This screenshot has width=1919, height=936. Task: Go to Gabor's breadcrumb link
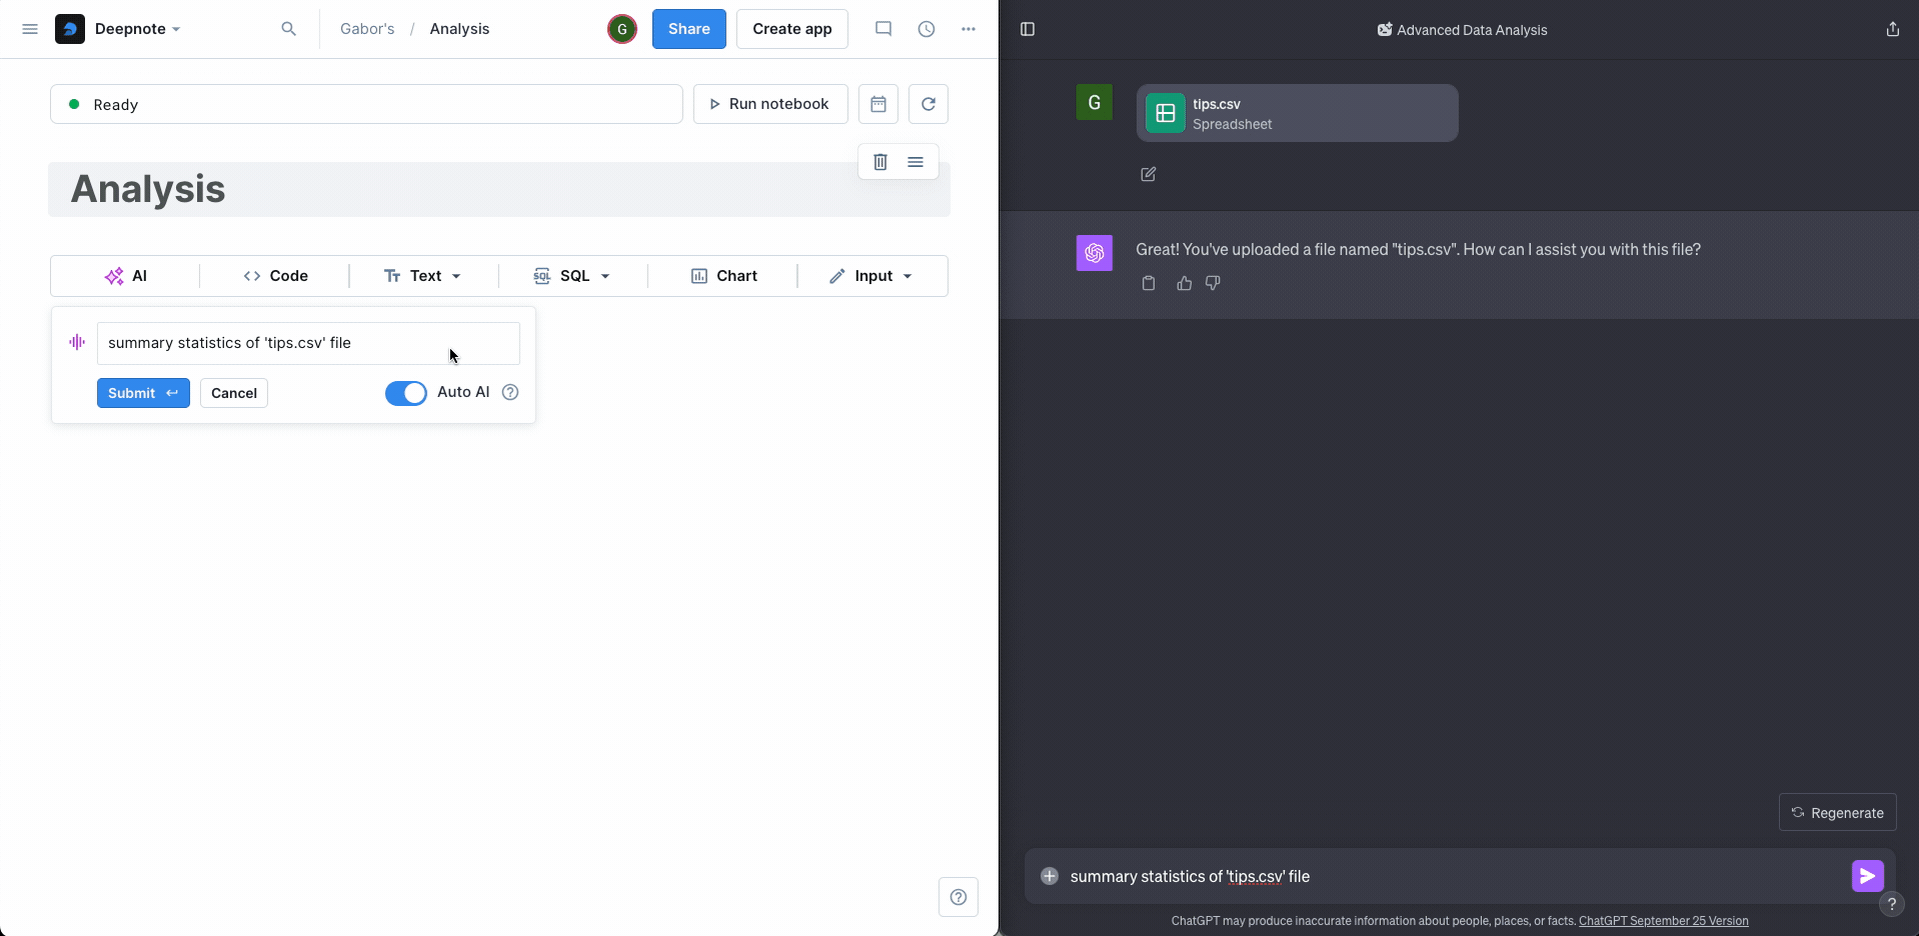click(x=367, y=29)
